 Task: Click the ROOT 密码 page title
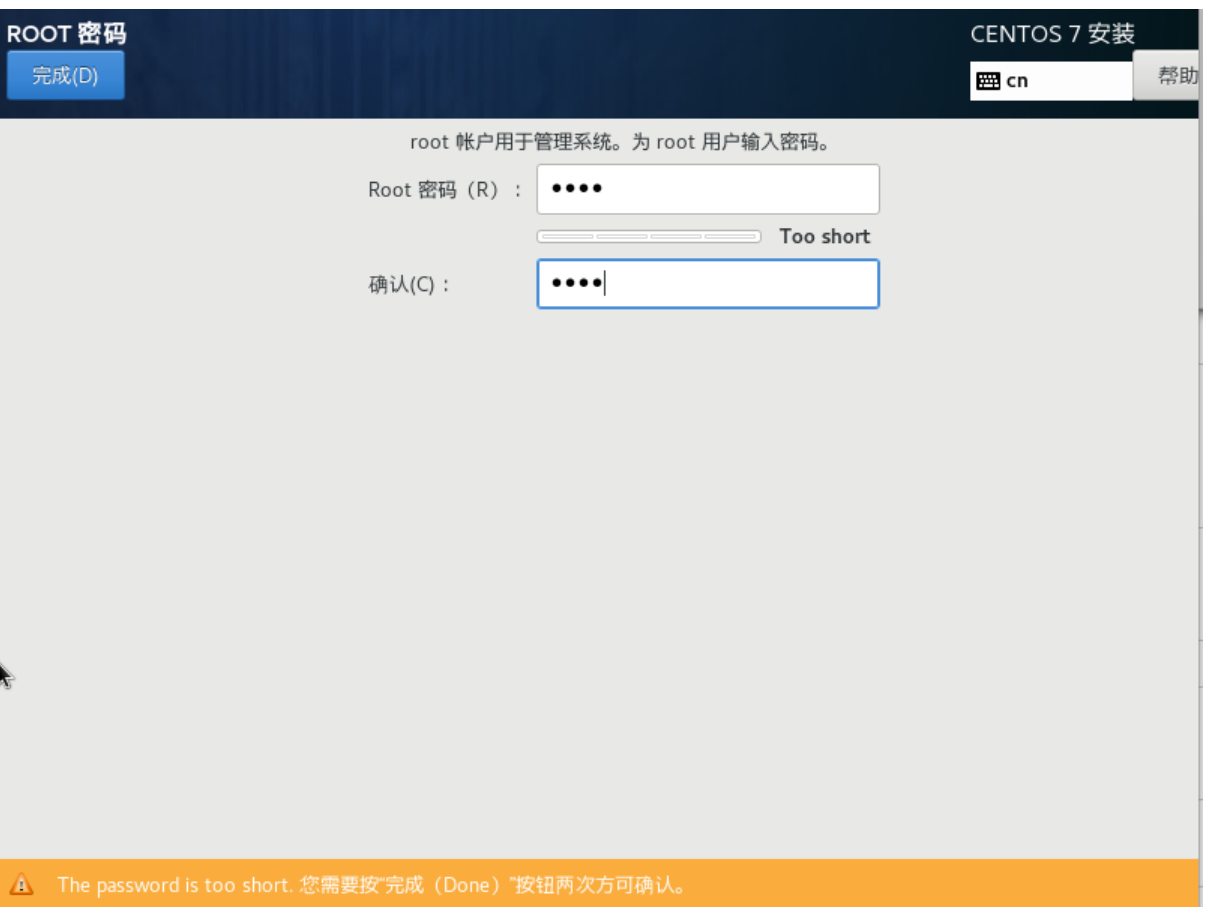(66, 33)
